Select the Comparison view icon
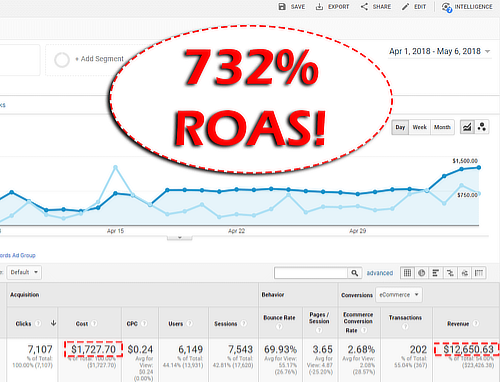The height and width of the screenshot is (382, 500). tap(450, 273)
